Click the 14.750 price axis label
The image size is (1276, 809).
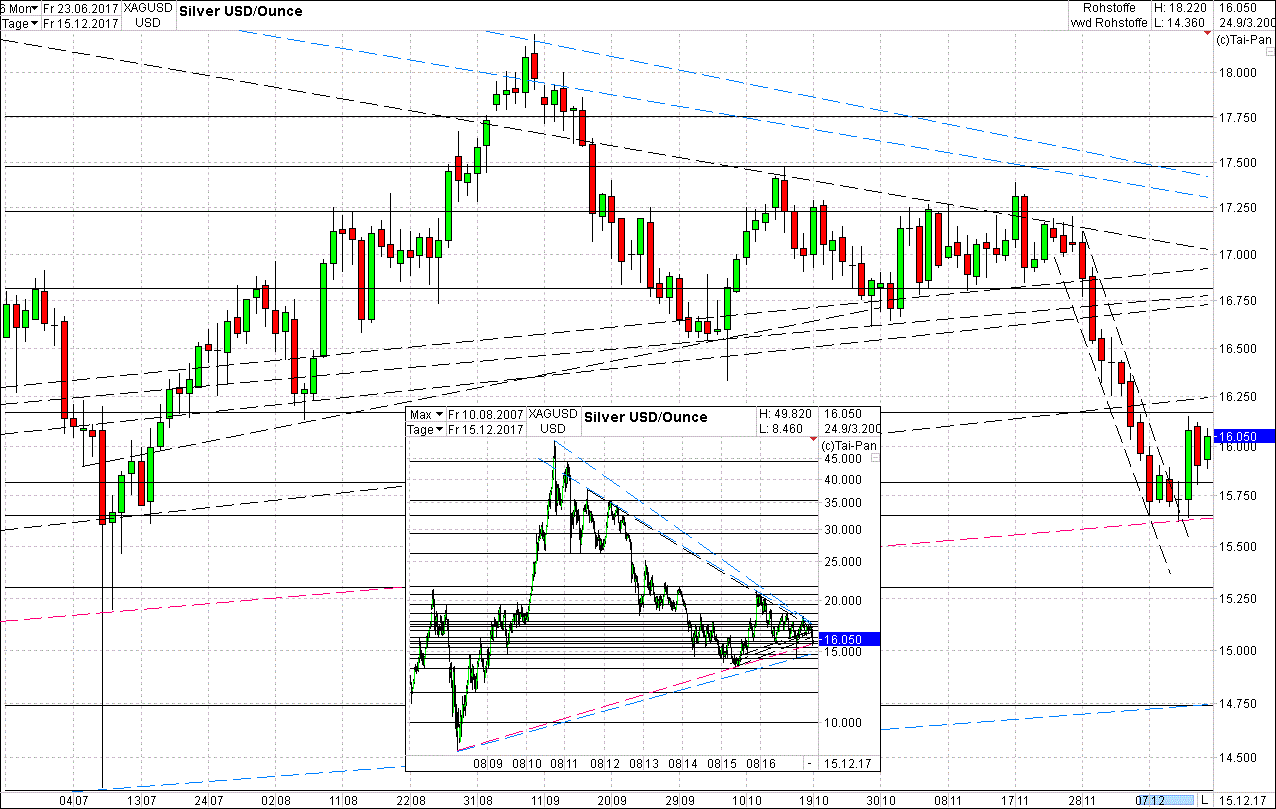click(1237, 704)
